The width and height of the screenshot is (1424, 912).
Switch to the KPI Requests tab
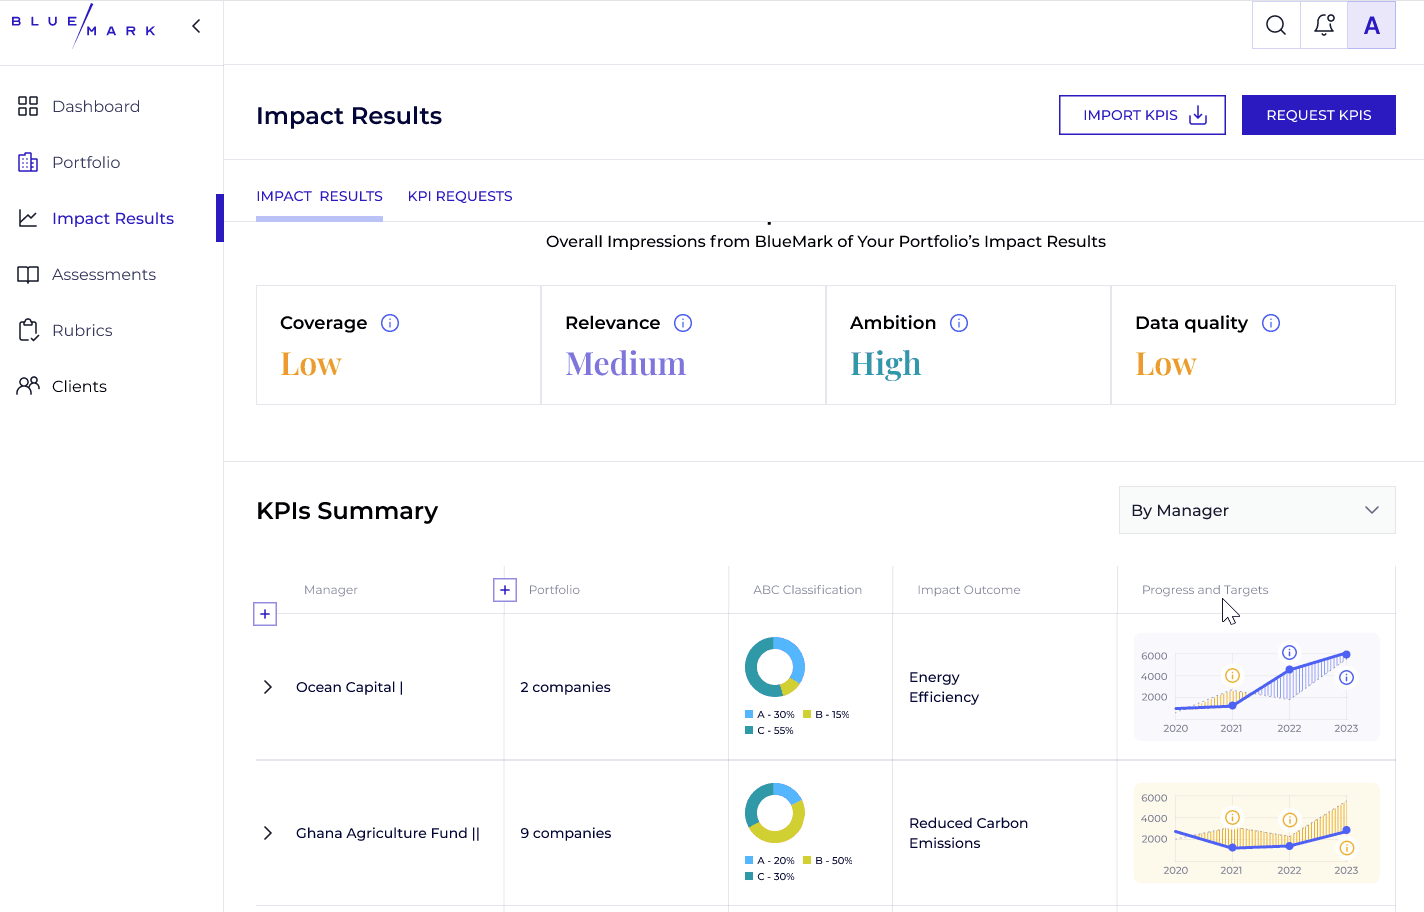click(x=460, y=196)
